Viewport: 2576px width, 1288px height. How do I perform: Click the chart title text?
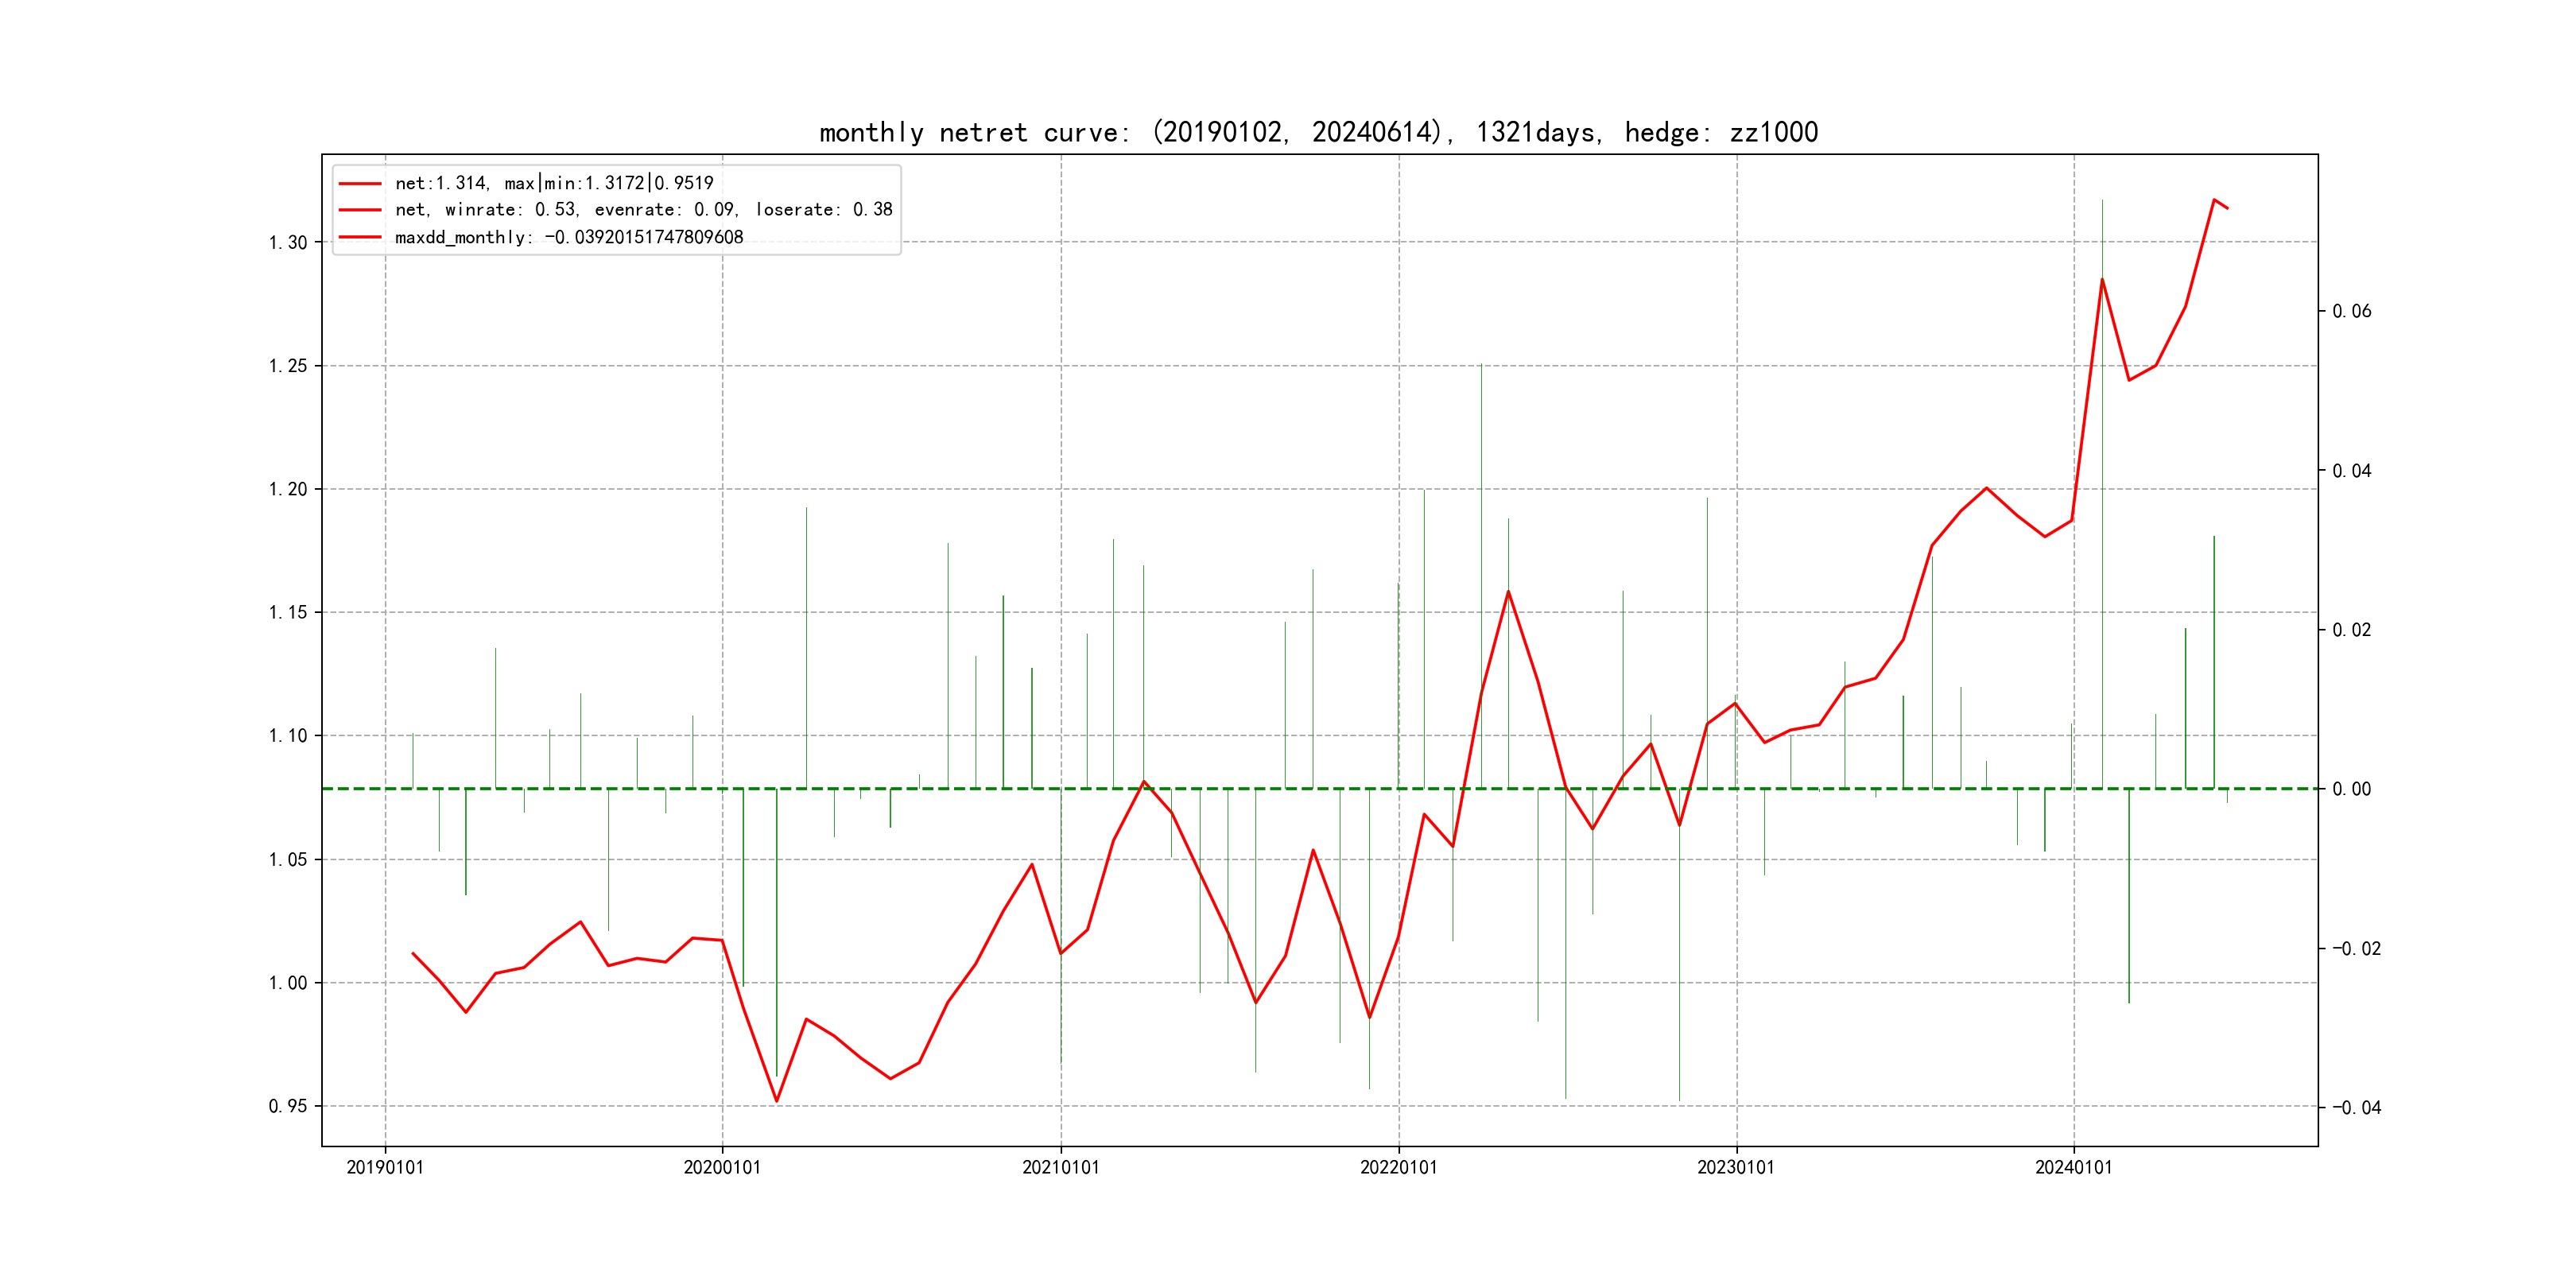1318,132
